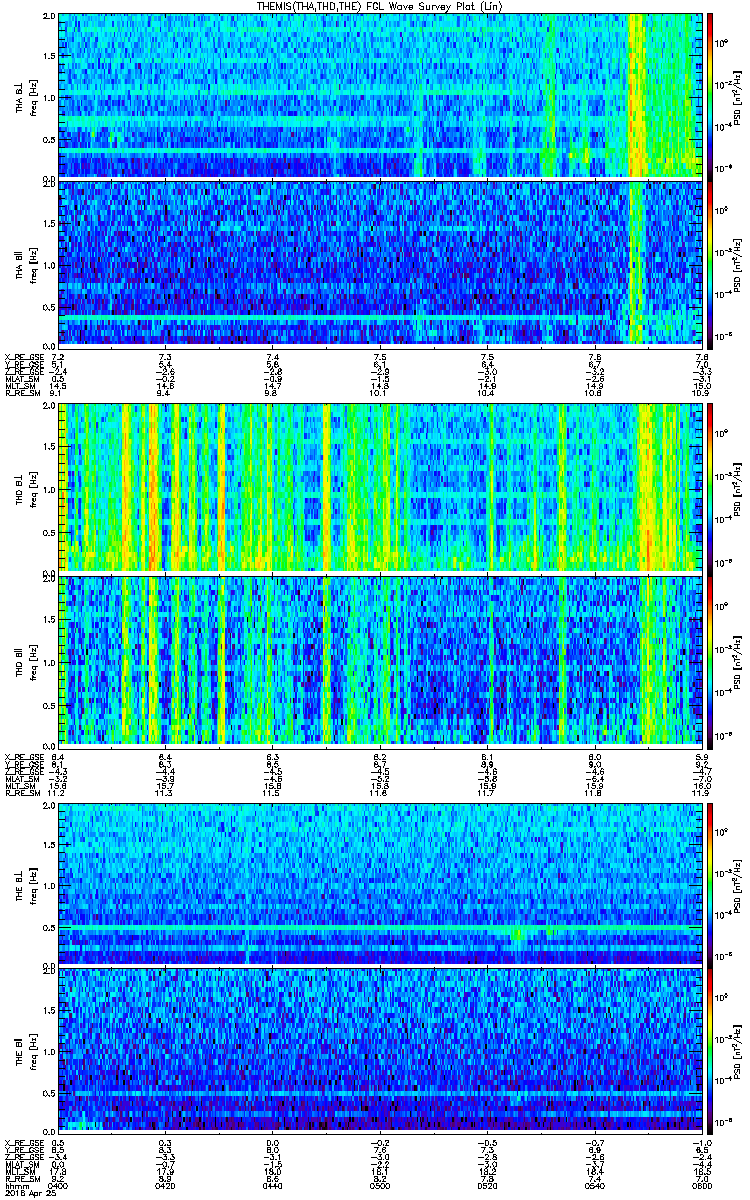Click the THA B-parallel spectrogram panel

[x=380, y=263]
